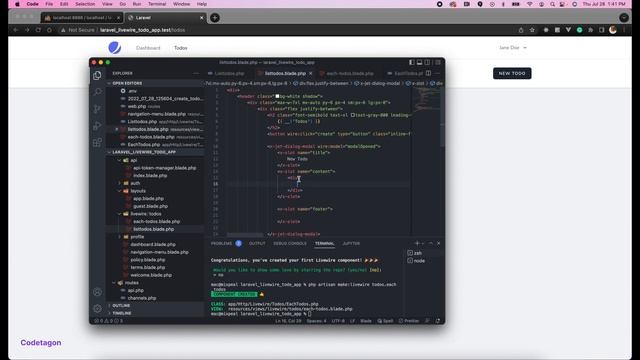The width and height of the screenshot is (640, 360).
Task: Click the Blade language mode in status bar
Action: pyautogui.click(x=366, y=321)
